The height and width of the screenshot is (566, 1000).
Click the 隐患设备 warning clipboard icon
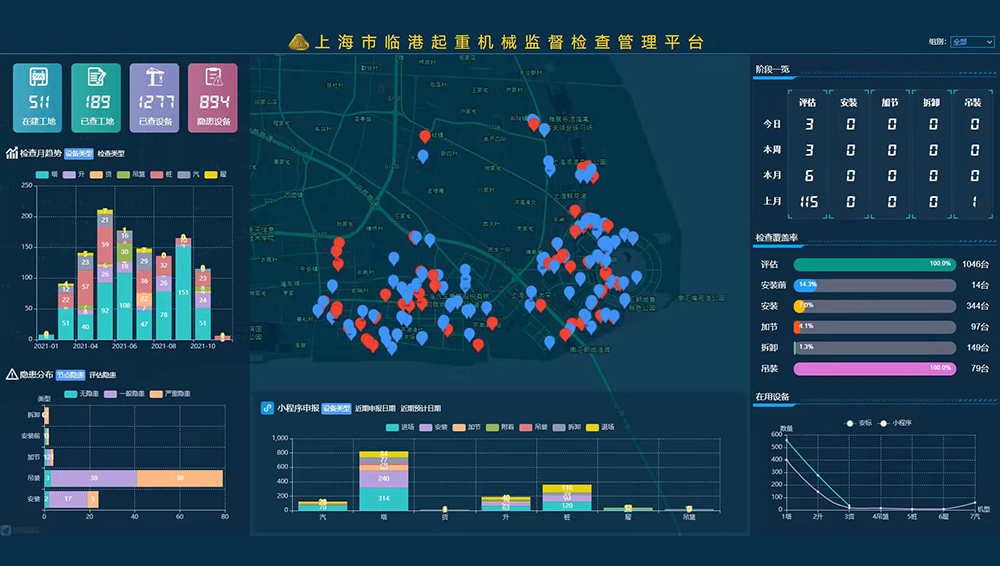[213, 78]
